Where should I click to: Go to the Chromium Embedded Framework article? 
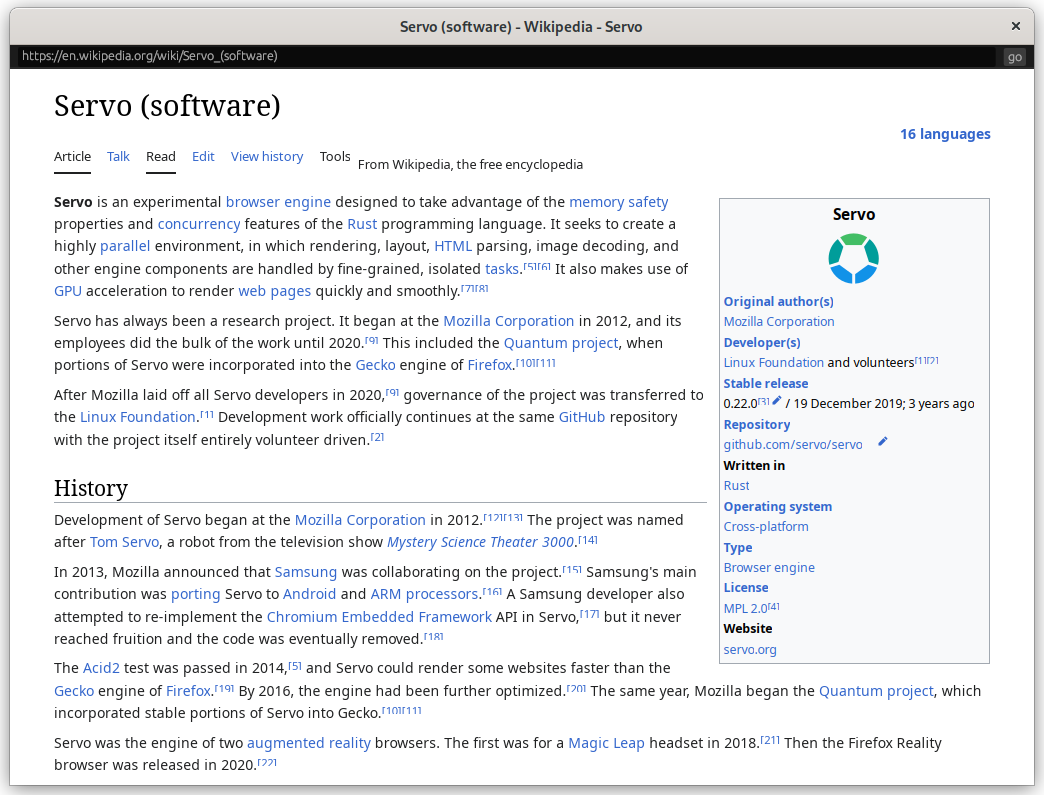pyautogui.click(x=379, y=617)
